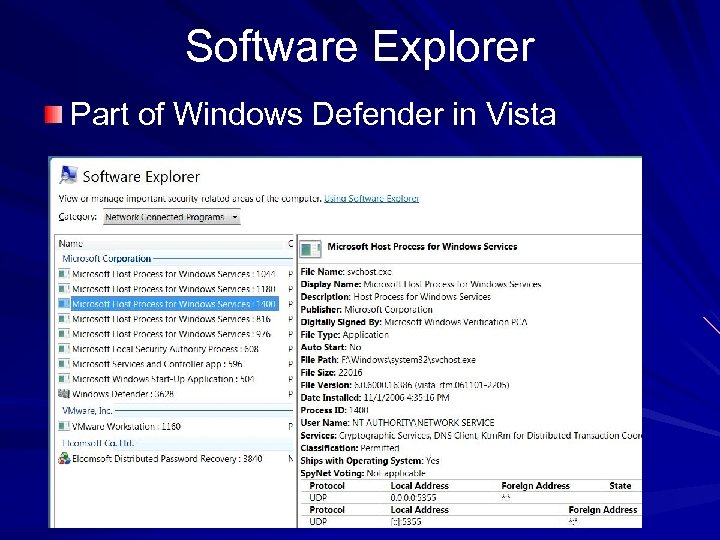Open the Category dropdown showing Network Connected Programs

[172, 217]
